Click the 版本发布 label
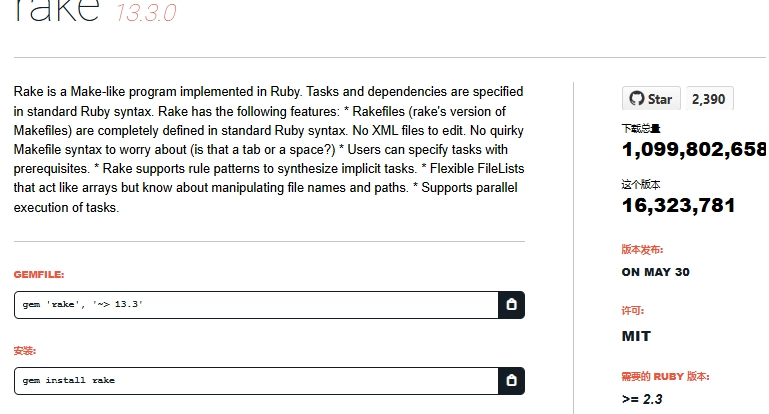 click(642, 250)
